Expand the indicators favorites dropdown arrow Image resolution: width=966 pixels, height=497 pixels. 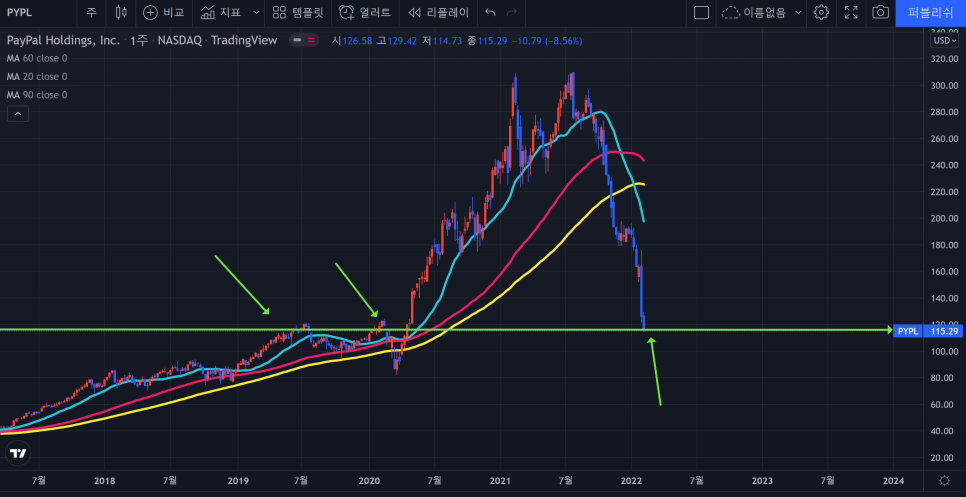point(256,12)
